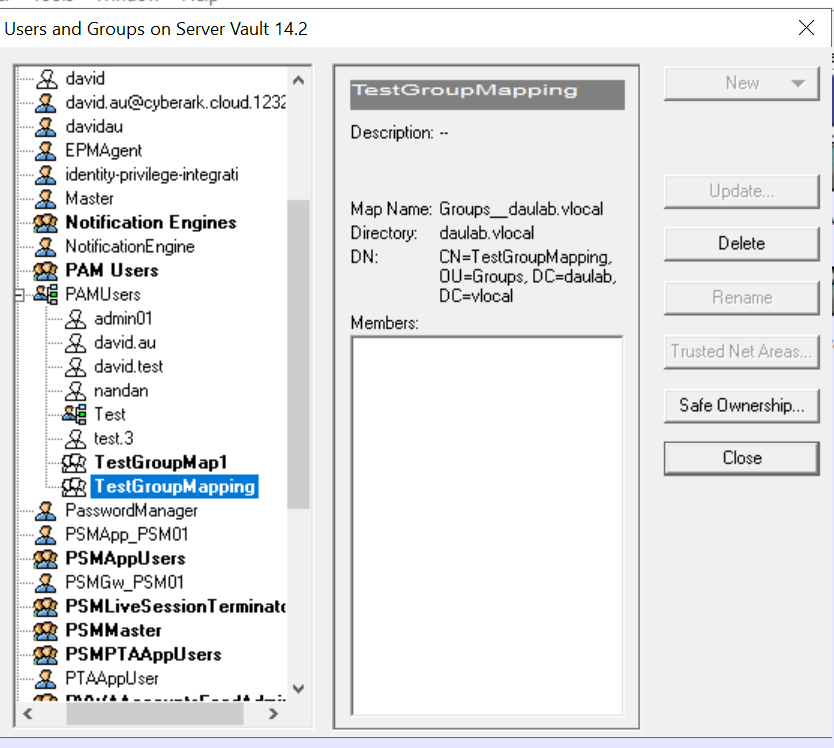Click the PAMUsers location icon
This screenshot has width=834, height=748.
46,294
